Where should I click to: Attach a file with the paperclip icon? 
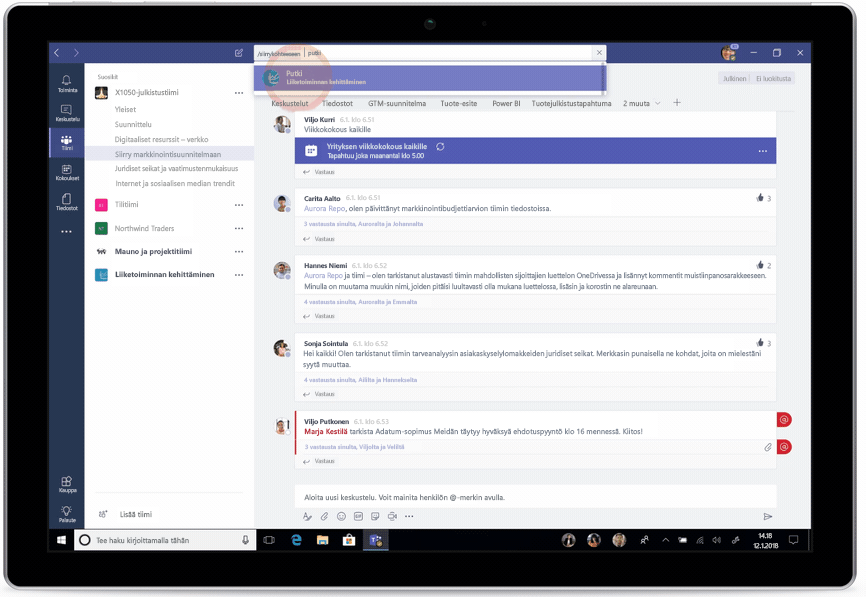point(324,516)
